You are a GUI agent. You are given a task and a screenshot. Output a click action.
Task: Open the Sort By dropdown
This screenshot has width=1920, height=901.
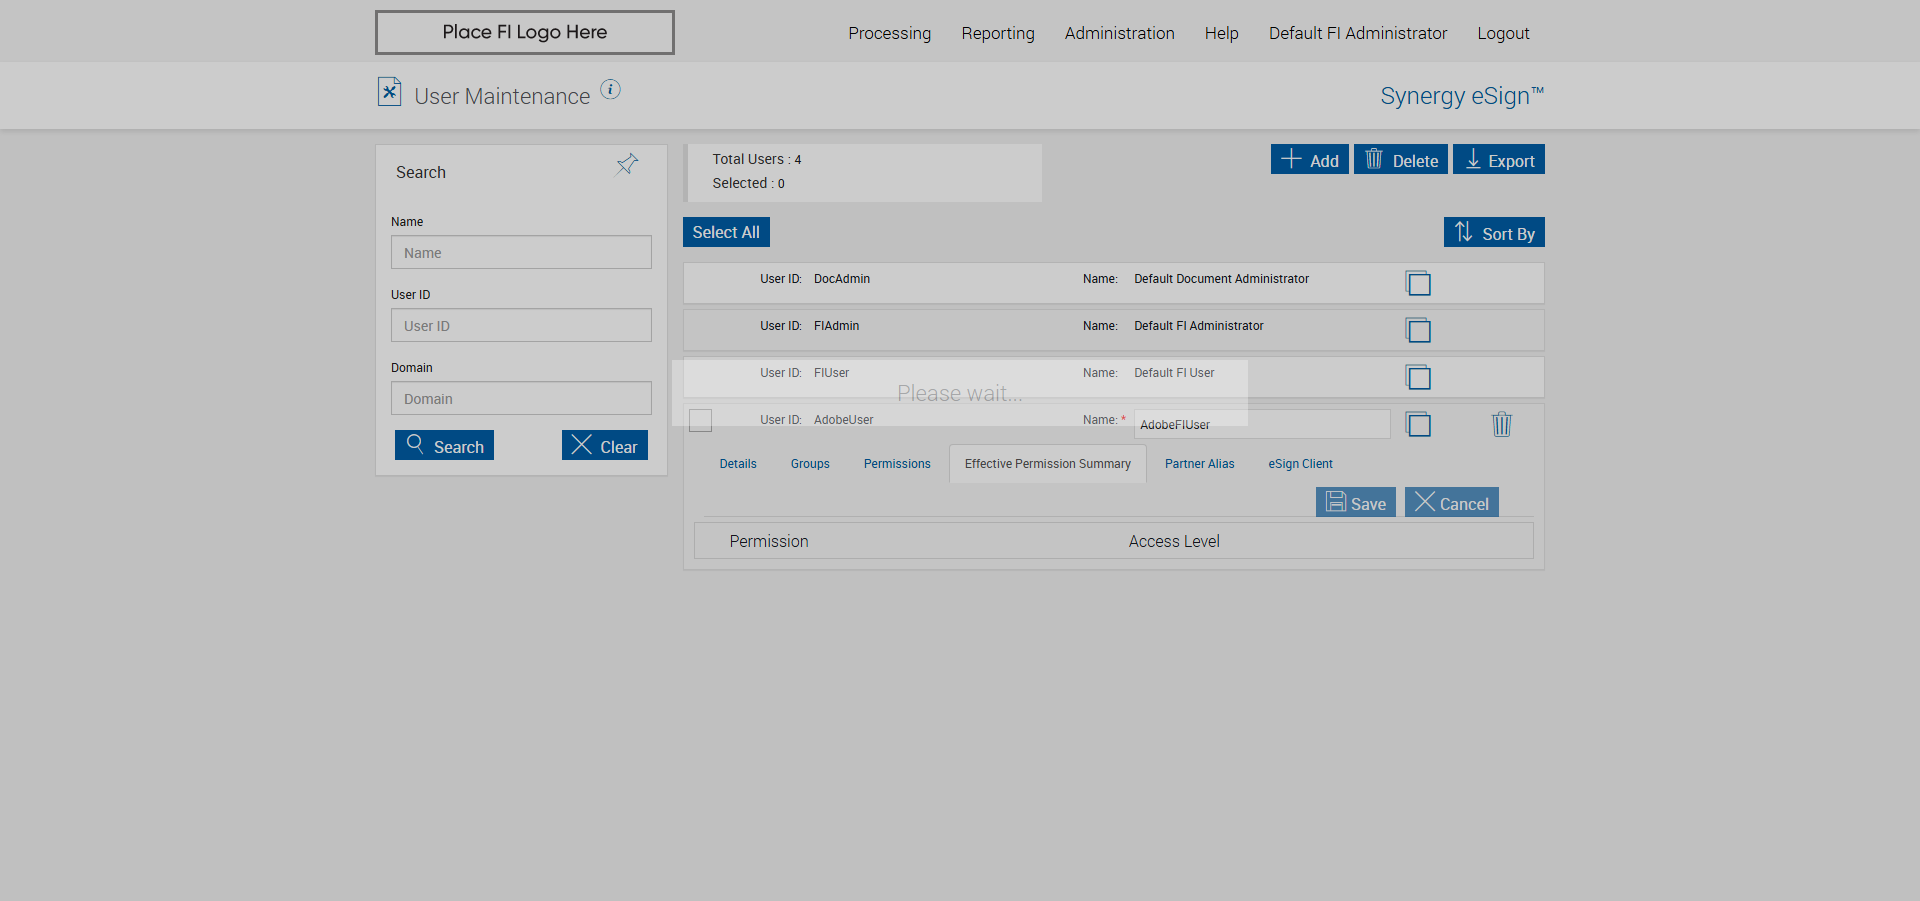pyautogui.click(x=1494, y=232)
